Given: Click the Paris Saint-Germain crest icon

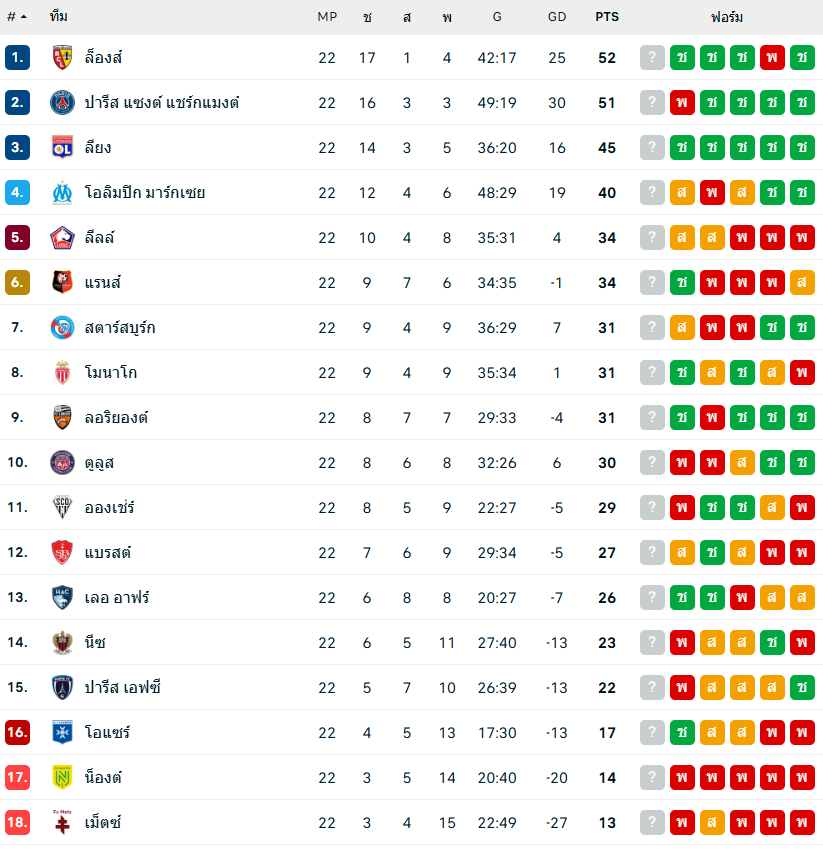Looking at the screenshot, I should [x=62, y=103].
